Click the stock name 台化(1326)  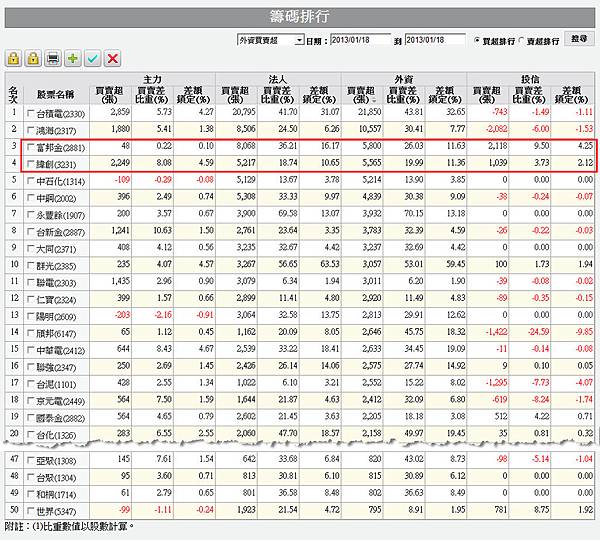(55, 435)
